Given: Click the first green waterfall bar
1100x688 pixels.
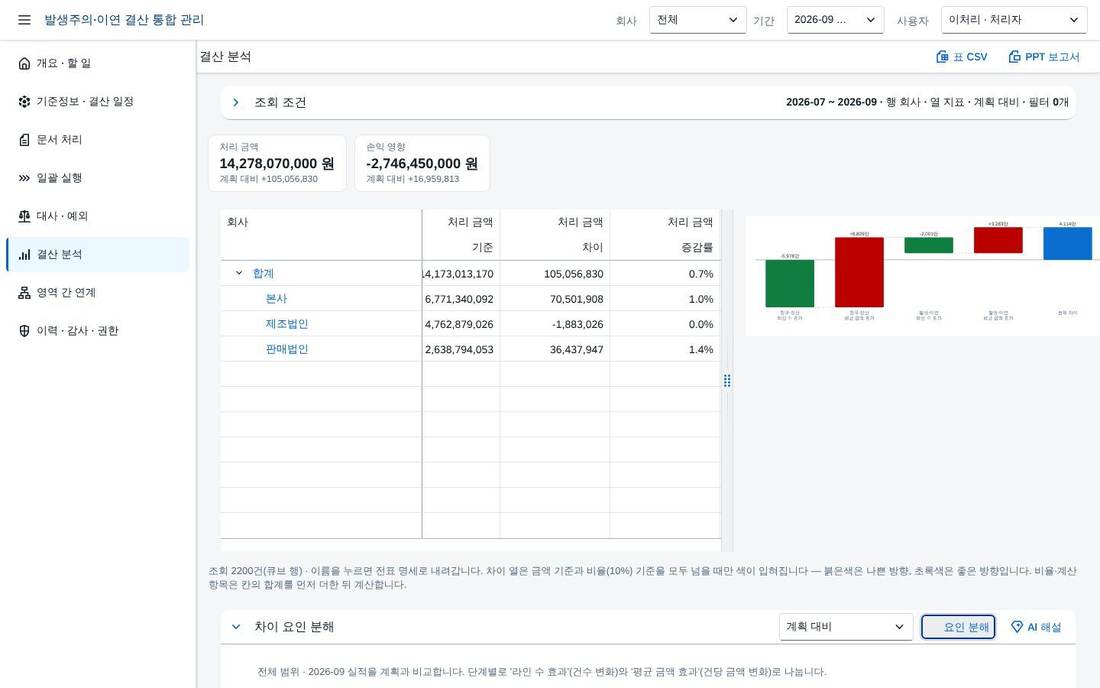Looking at the screenshot, I should click(790, 283).
